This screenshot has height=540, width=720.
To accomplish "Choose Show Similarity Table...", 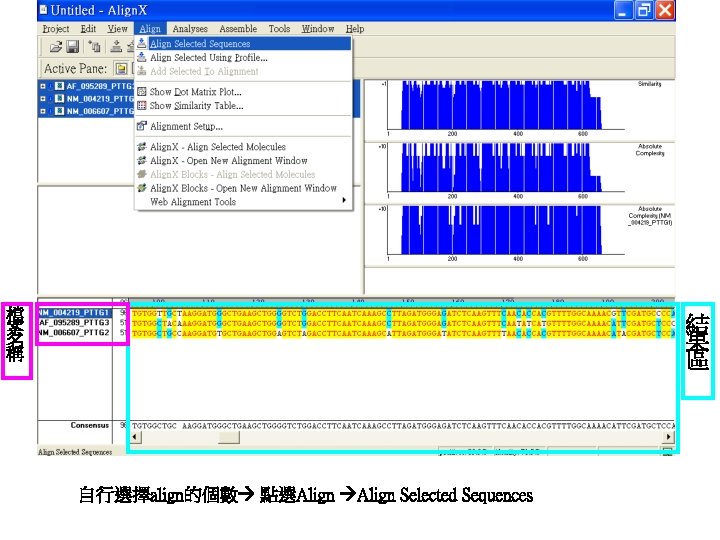I will pos(243,106).
